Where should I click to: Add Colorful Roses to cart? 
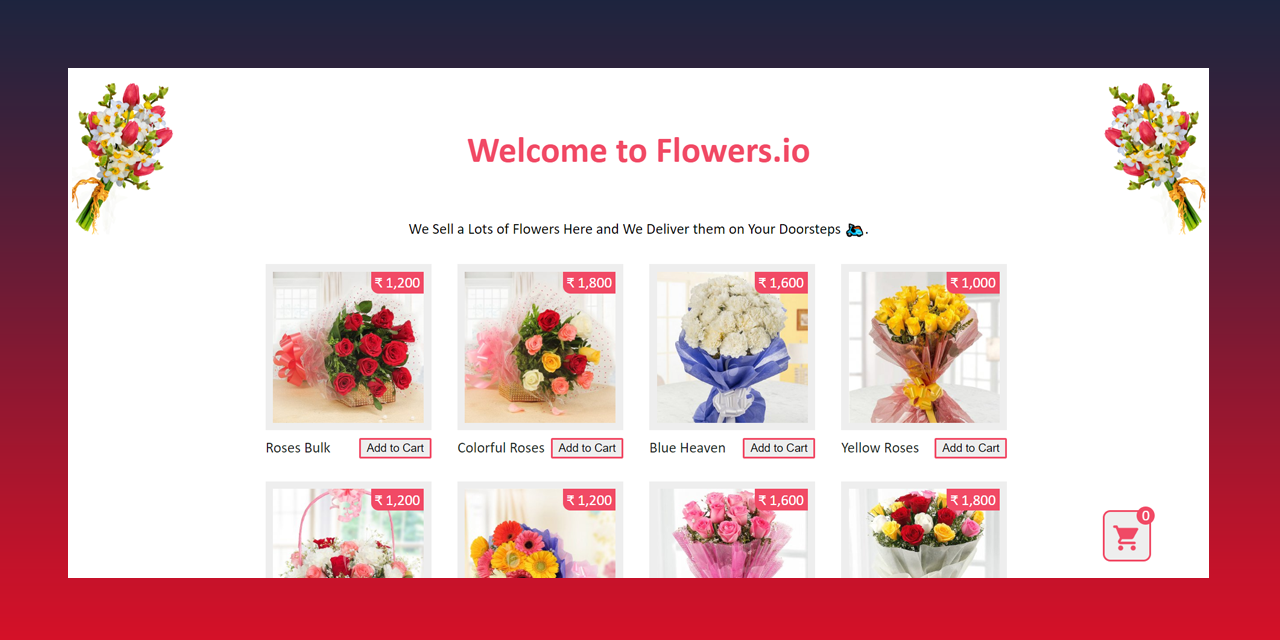click(587, 448)
